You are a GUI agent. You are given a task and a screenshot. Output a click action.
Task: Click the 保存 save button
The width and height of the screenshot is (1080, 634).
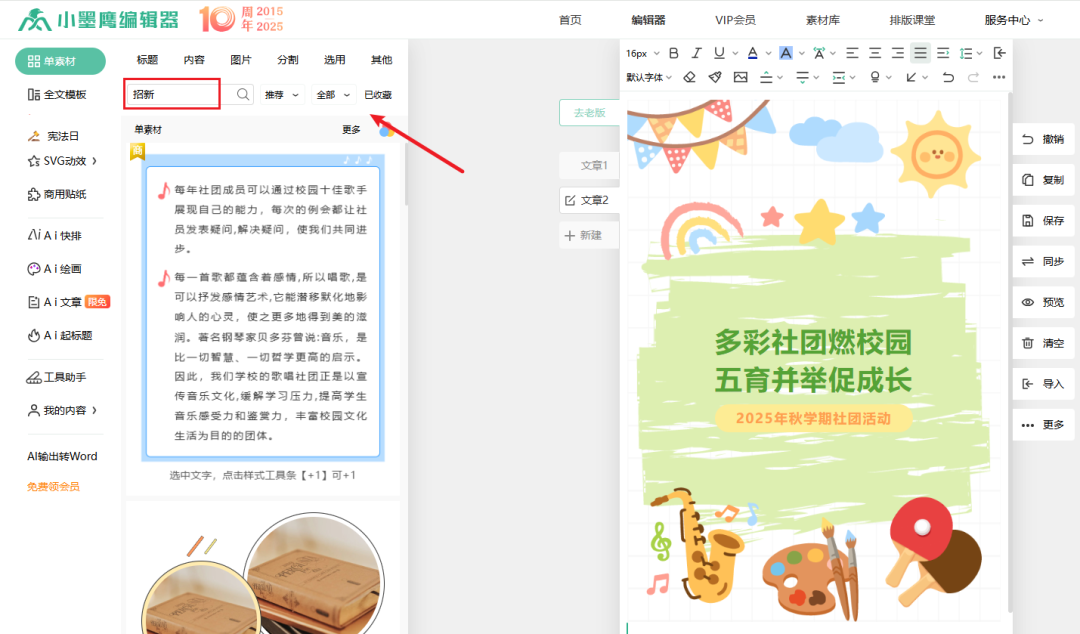1043,221
